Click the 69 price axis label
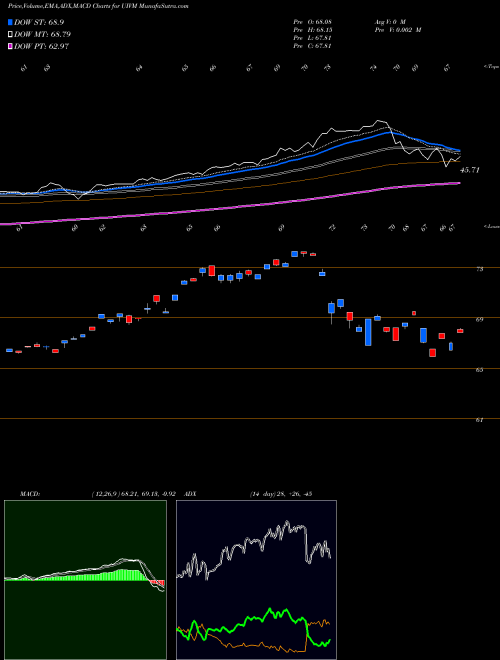The height and width of the screenshot is (660, 500). [479, 319]
